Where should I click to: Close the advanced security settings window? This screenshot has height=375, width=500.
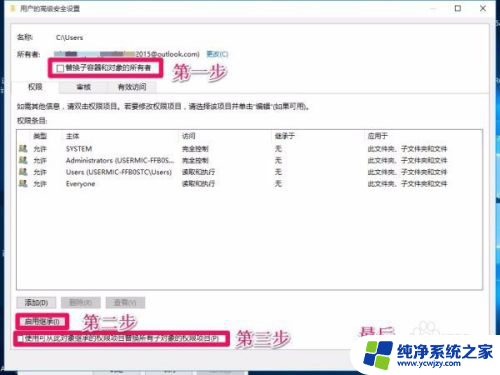(x=483, y=8)
